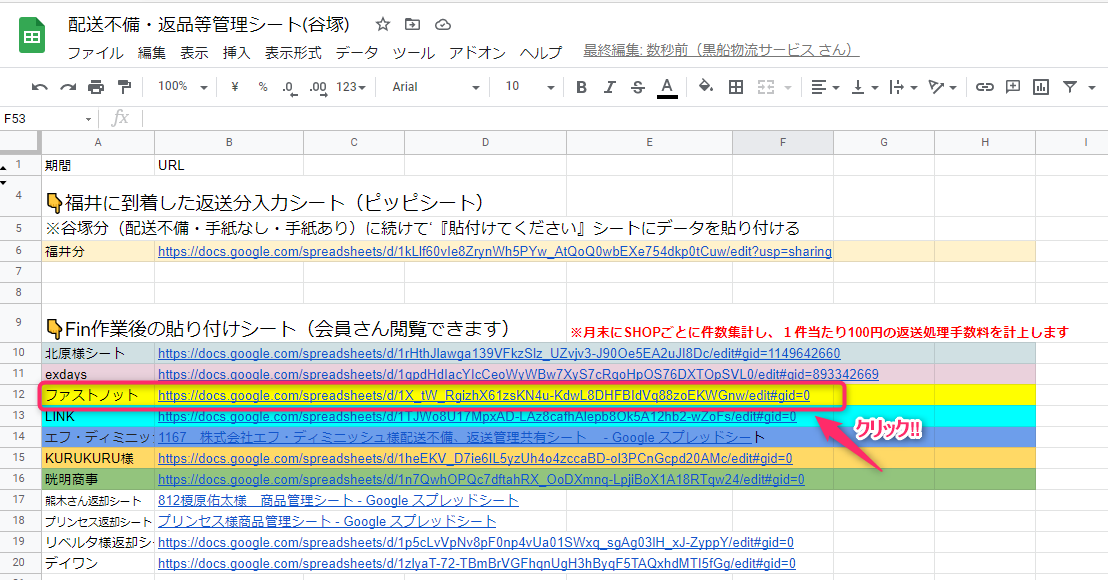The height and width of the screenshot is (580, 1108).
Task: Toggle strikethrough formatting
Action: point(637,87)
